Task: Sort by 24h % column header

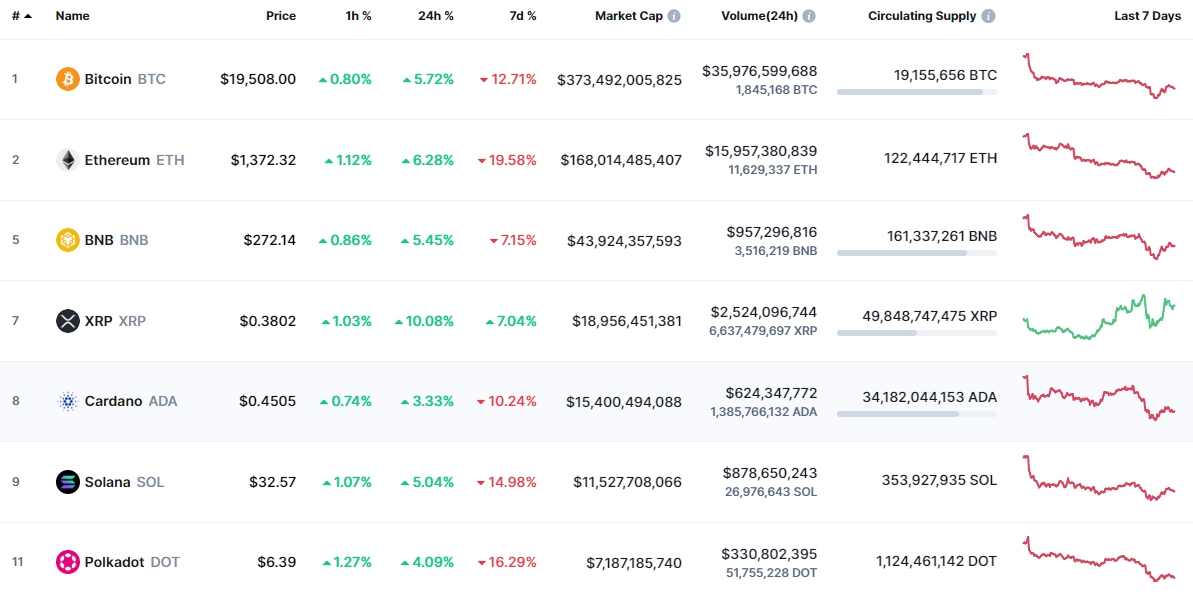Action: (435, 16)
